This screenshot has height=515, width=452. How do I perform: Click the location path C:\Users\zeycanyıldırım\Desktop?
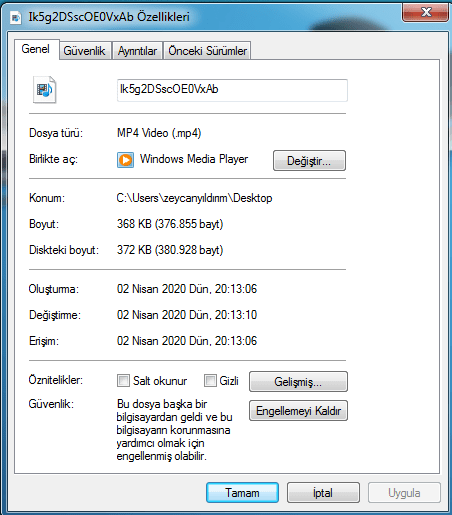click(194, 198)
